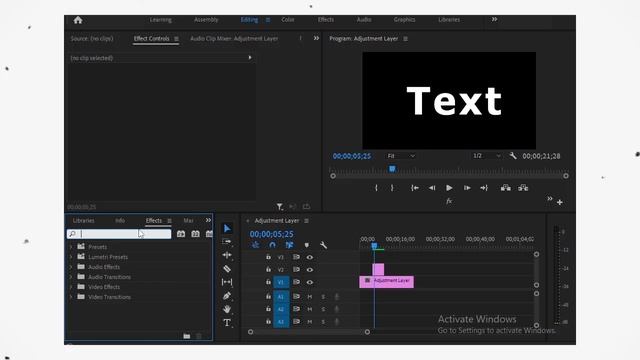Step back one frame
The image size is (640, 360).
coord(432,188)
